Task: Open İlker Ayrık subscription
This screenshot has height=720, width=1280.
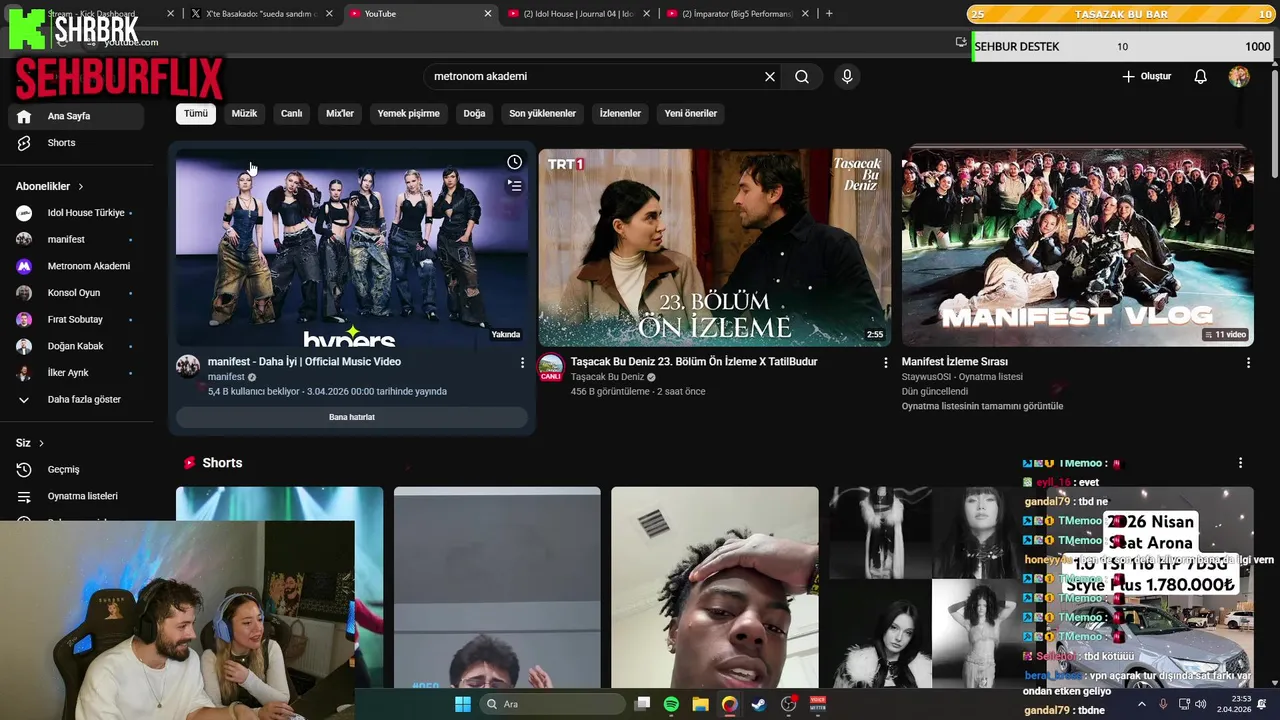Action: point(76,373)
